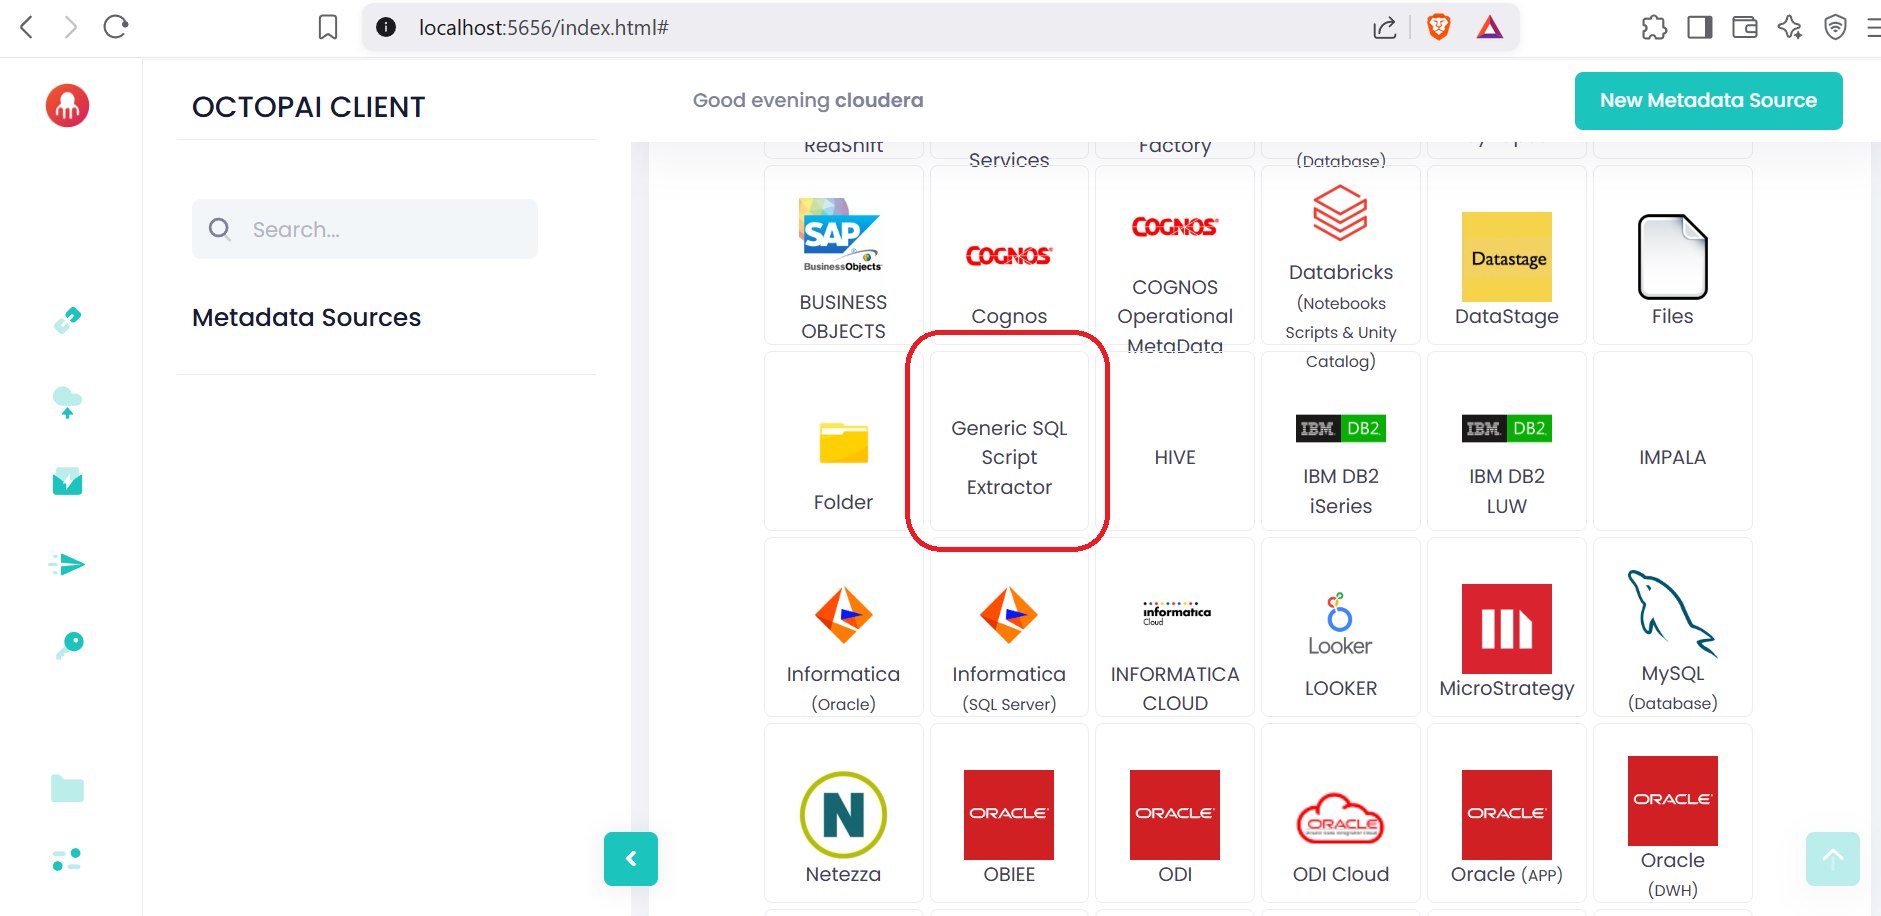Select the Databricks source tile
Screen dimensions: 1881x916
pyautogui.click(x=1340, y=256)
